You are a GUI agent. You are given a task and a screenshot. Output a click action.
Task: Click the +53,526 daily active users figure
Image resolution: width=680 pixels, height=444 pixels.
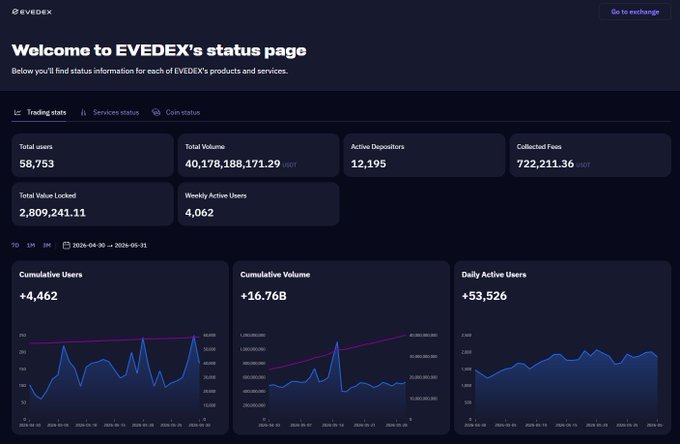pos(484,296)
